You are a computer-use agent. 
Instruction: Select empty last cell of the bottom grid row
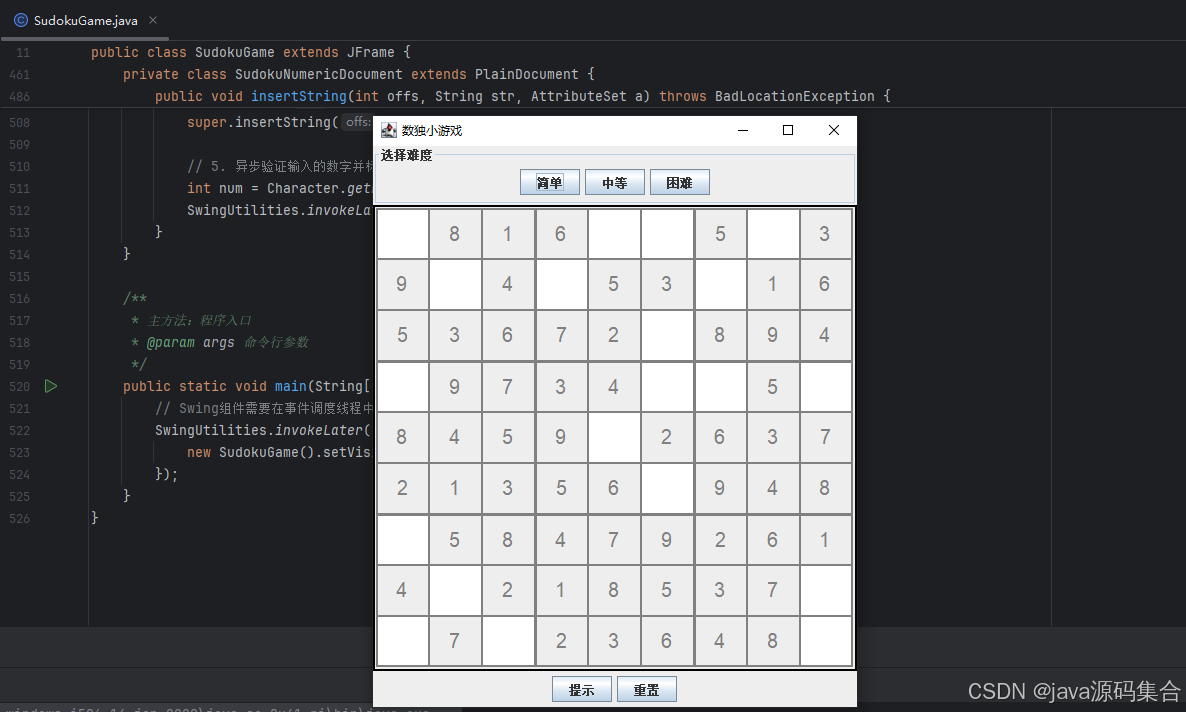click(826, 641)
